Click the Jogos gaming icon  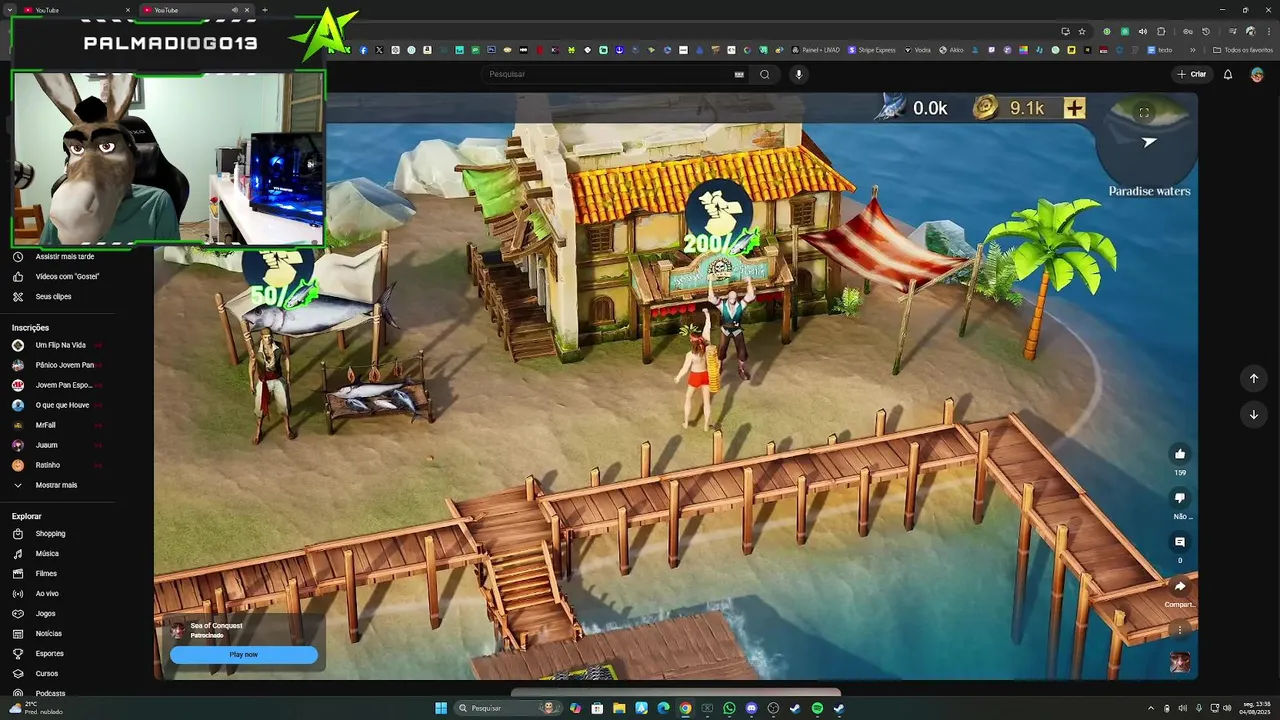[x=17, y=614]
